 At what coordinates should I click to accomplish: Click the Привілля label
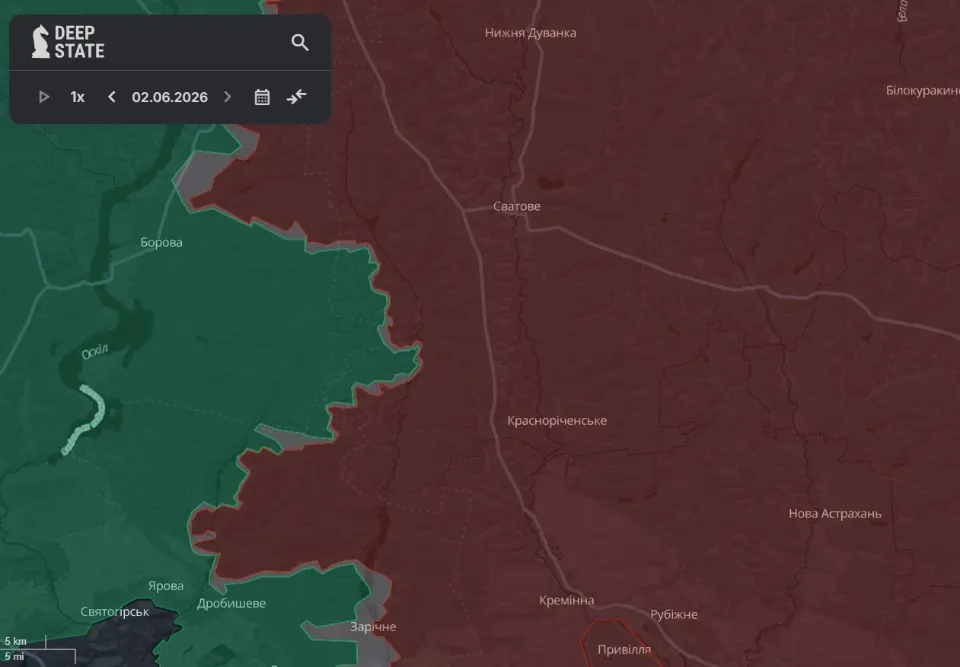pos(624,650)
